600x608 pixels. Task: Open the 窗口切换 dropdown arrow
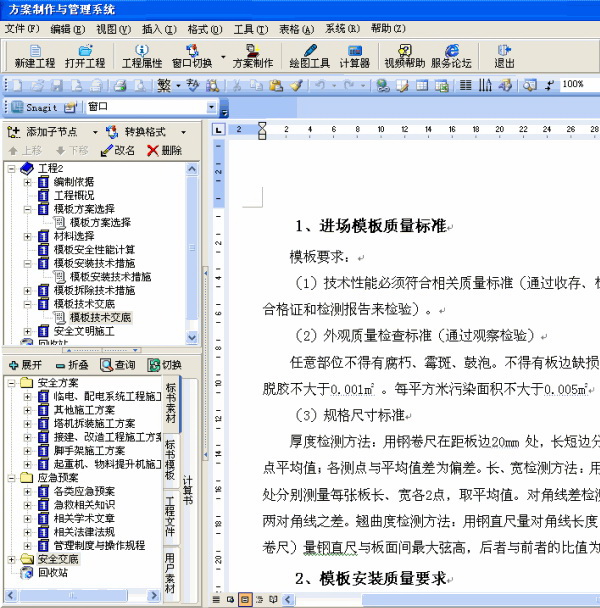223,57
